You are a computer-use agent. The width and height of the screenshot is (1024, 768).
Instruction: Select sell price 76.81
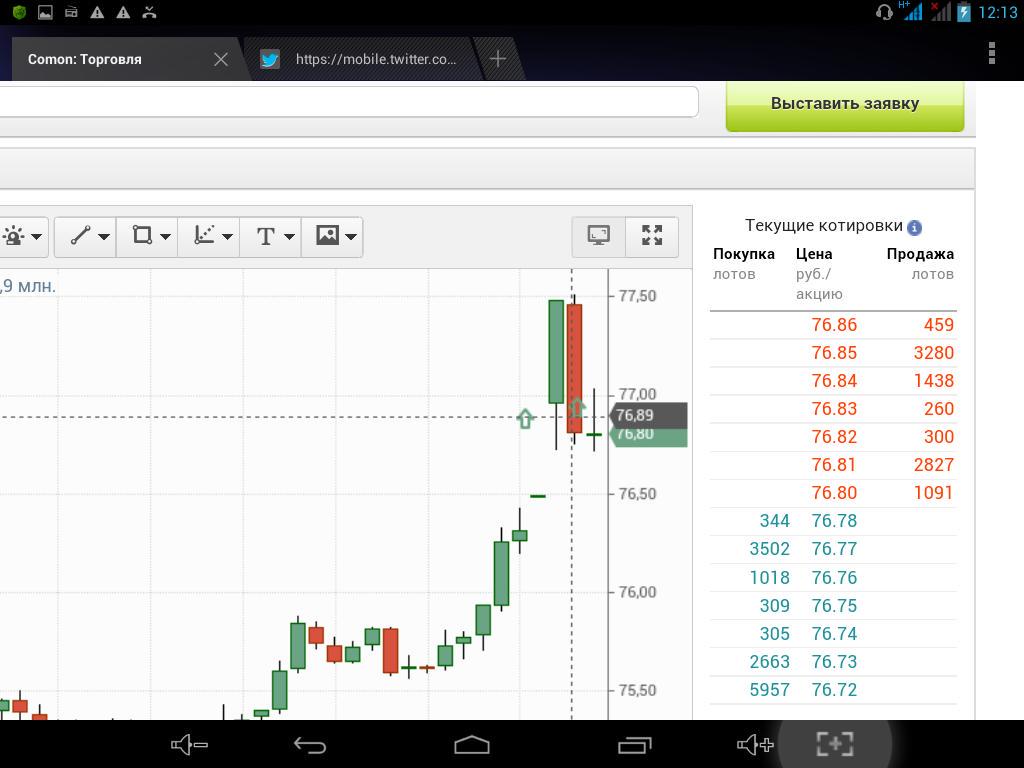point(834,465)
